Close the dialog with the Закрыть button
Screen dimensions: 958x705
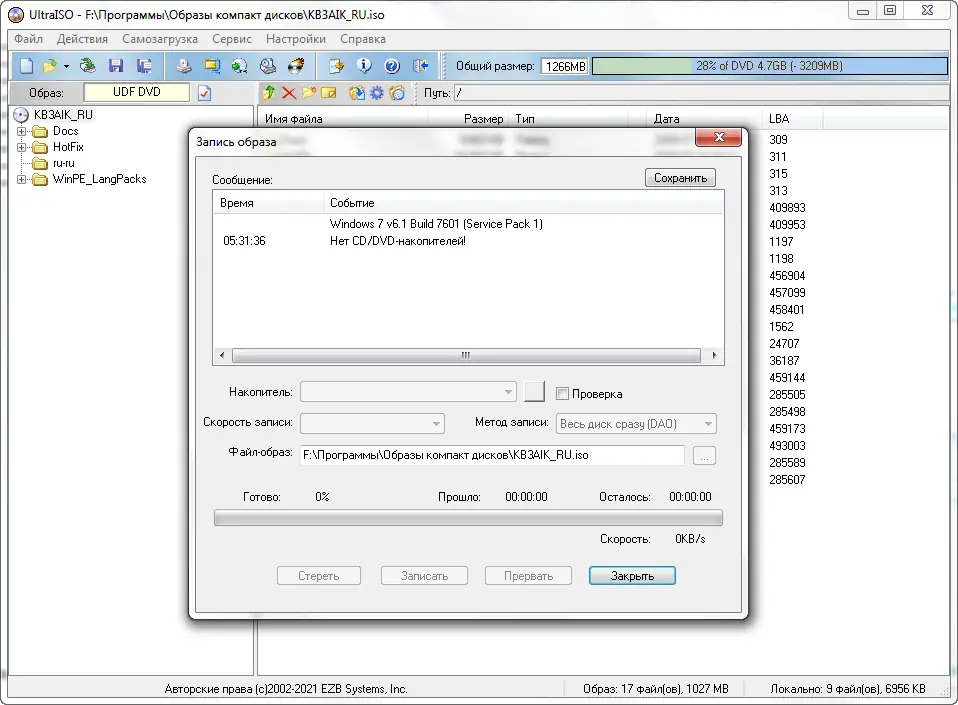coord(631,575)
